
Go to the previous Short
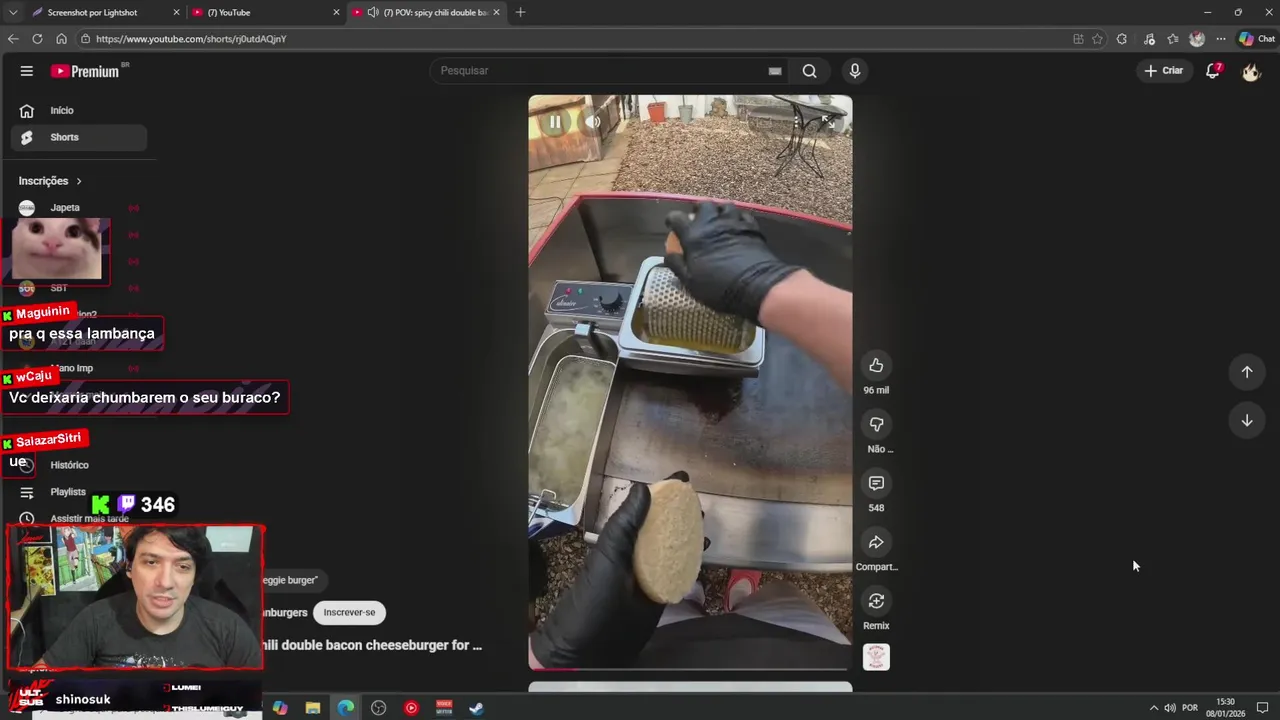pos(1247,372)
